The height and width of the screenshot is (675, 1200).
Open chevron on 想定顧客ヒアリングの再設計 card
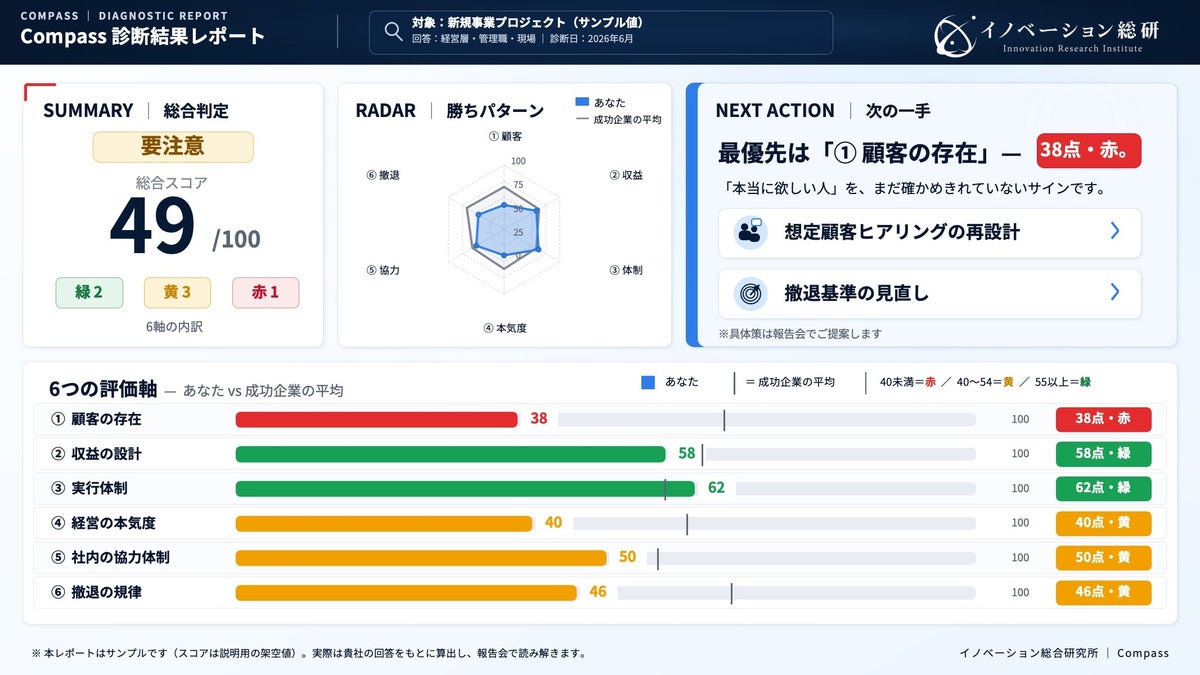point(1115,231)
